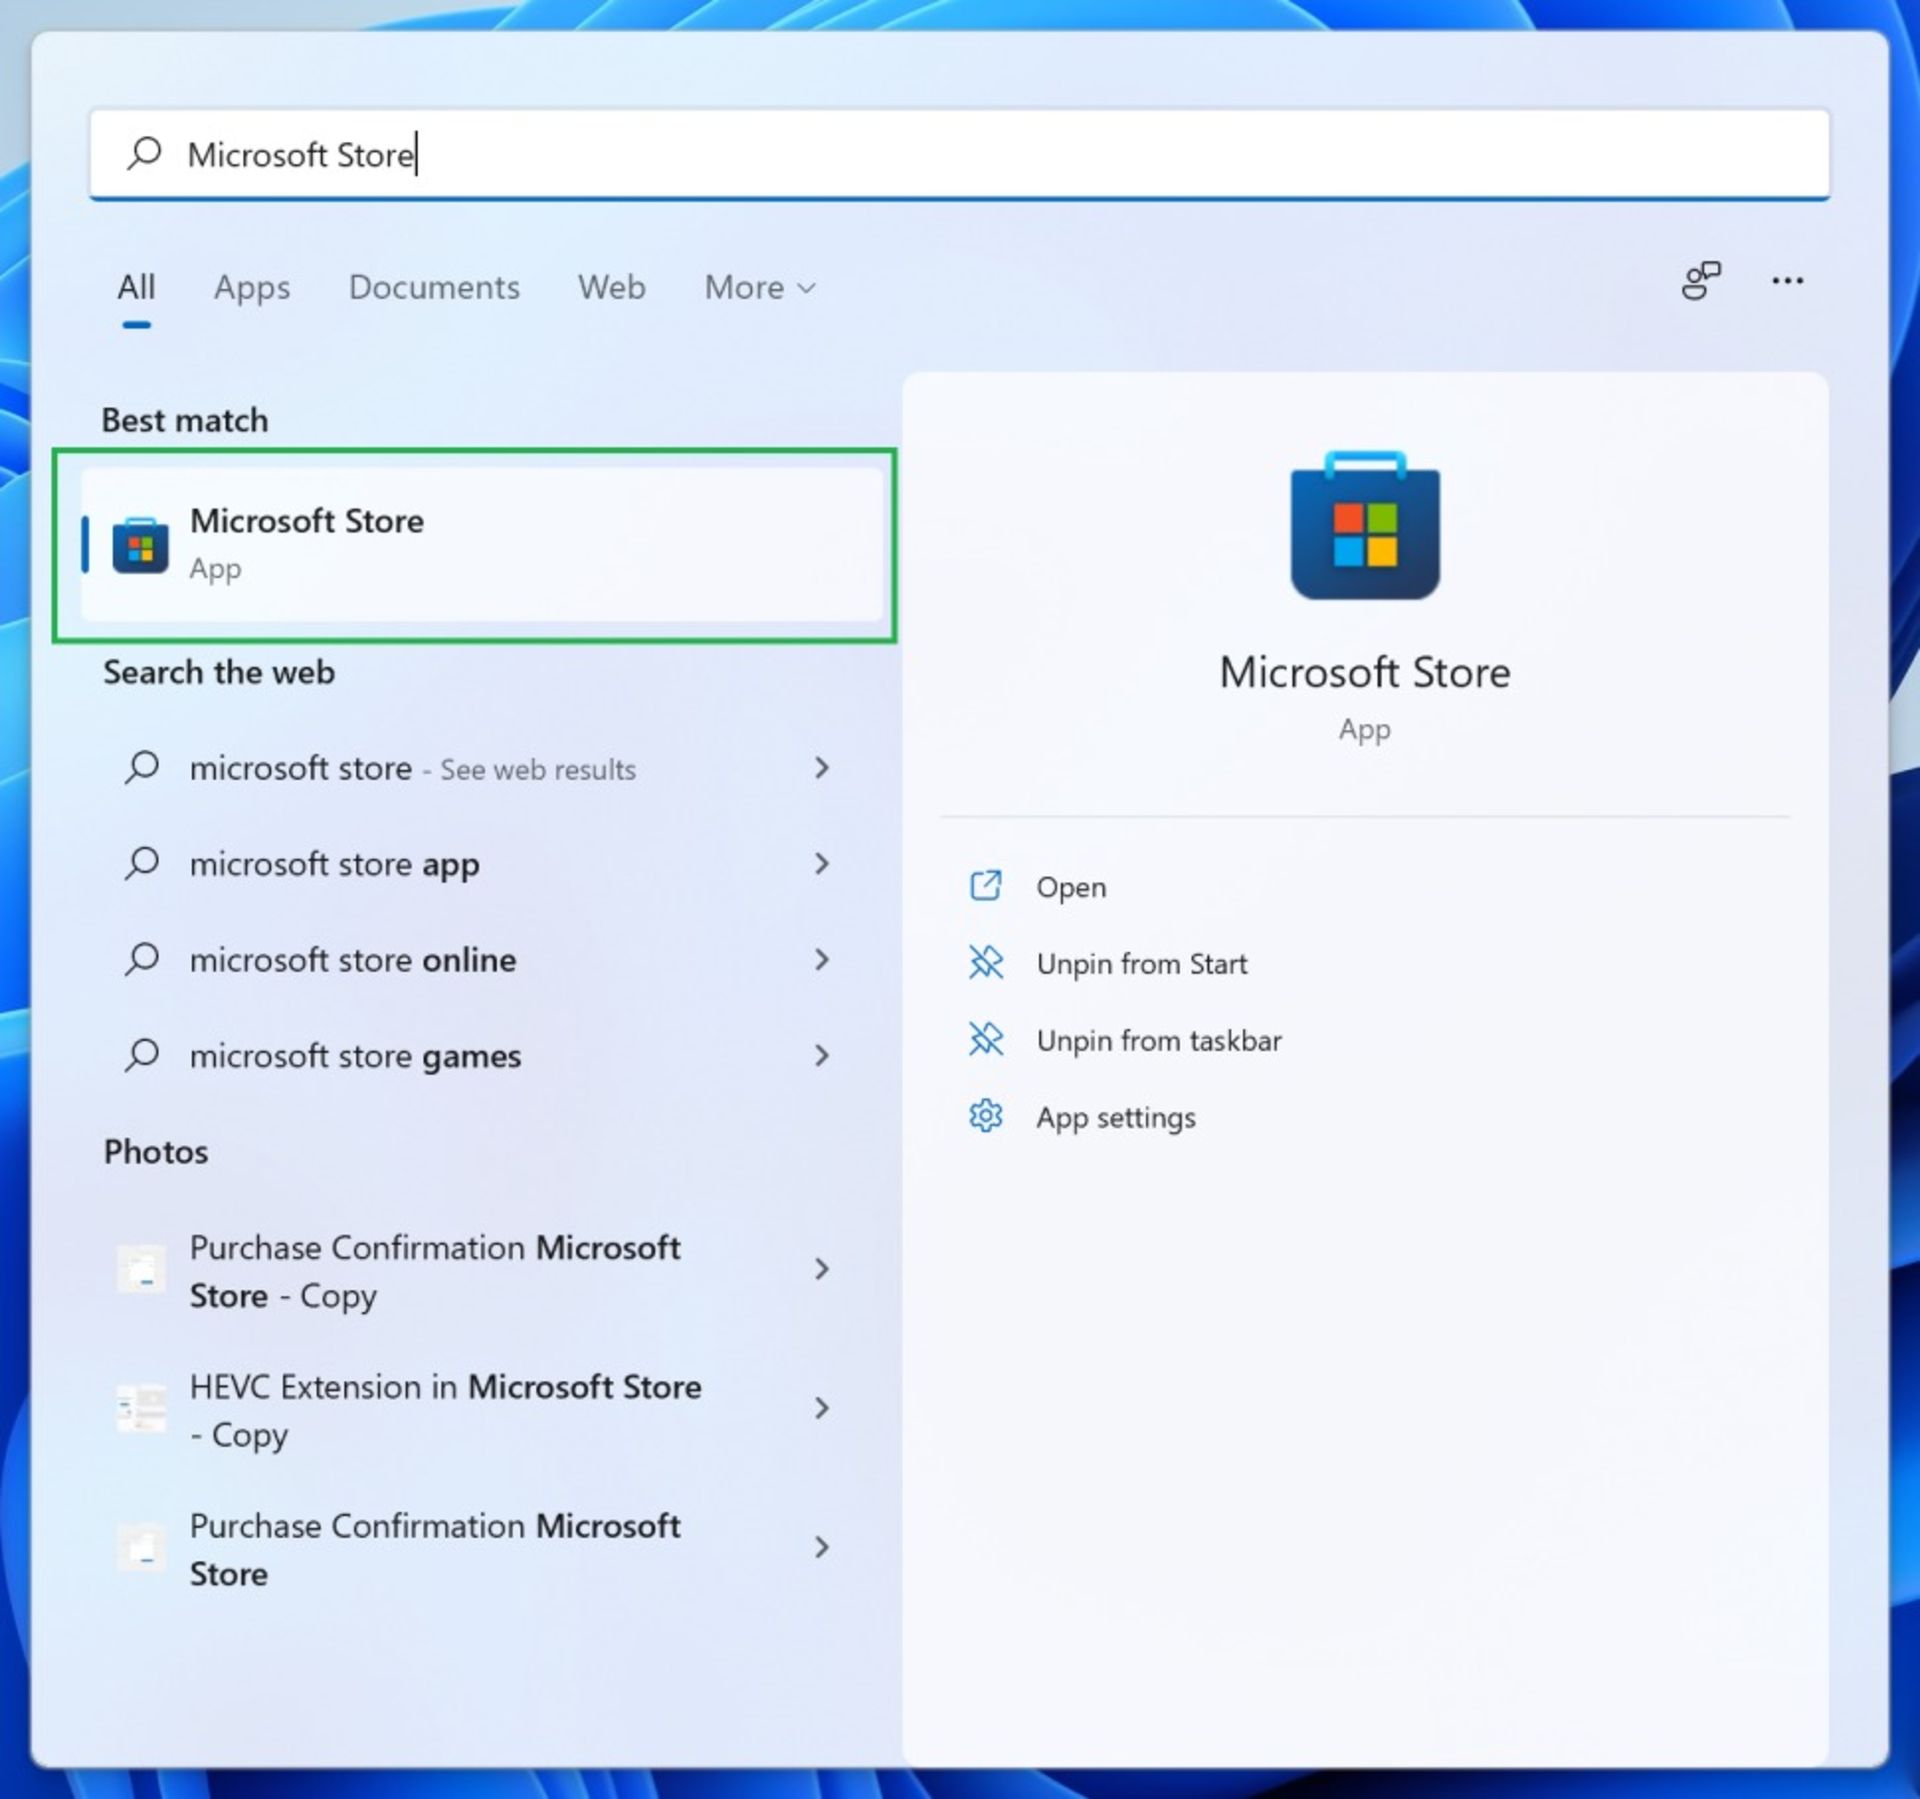Switch to the Documents tab
Screen dimensions: 1920x1799
click(x=433, y=287)
